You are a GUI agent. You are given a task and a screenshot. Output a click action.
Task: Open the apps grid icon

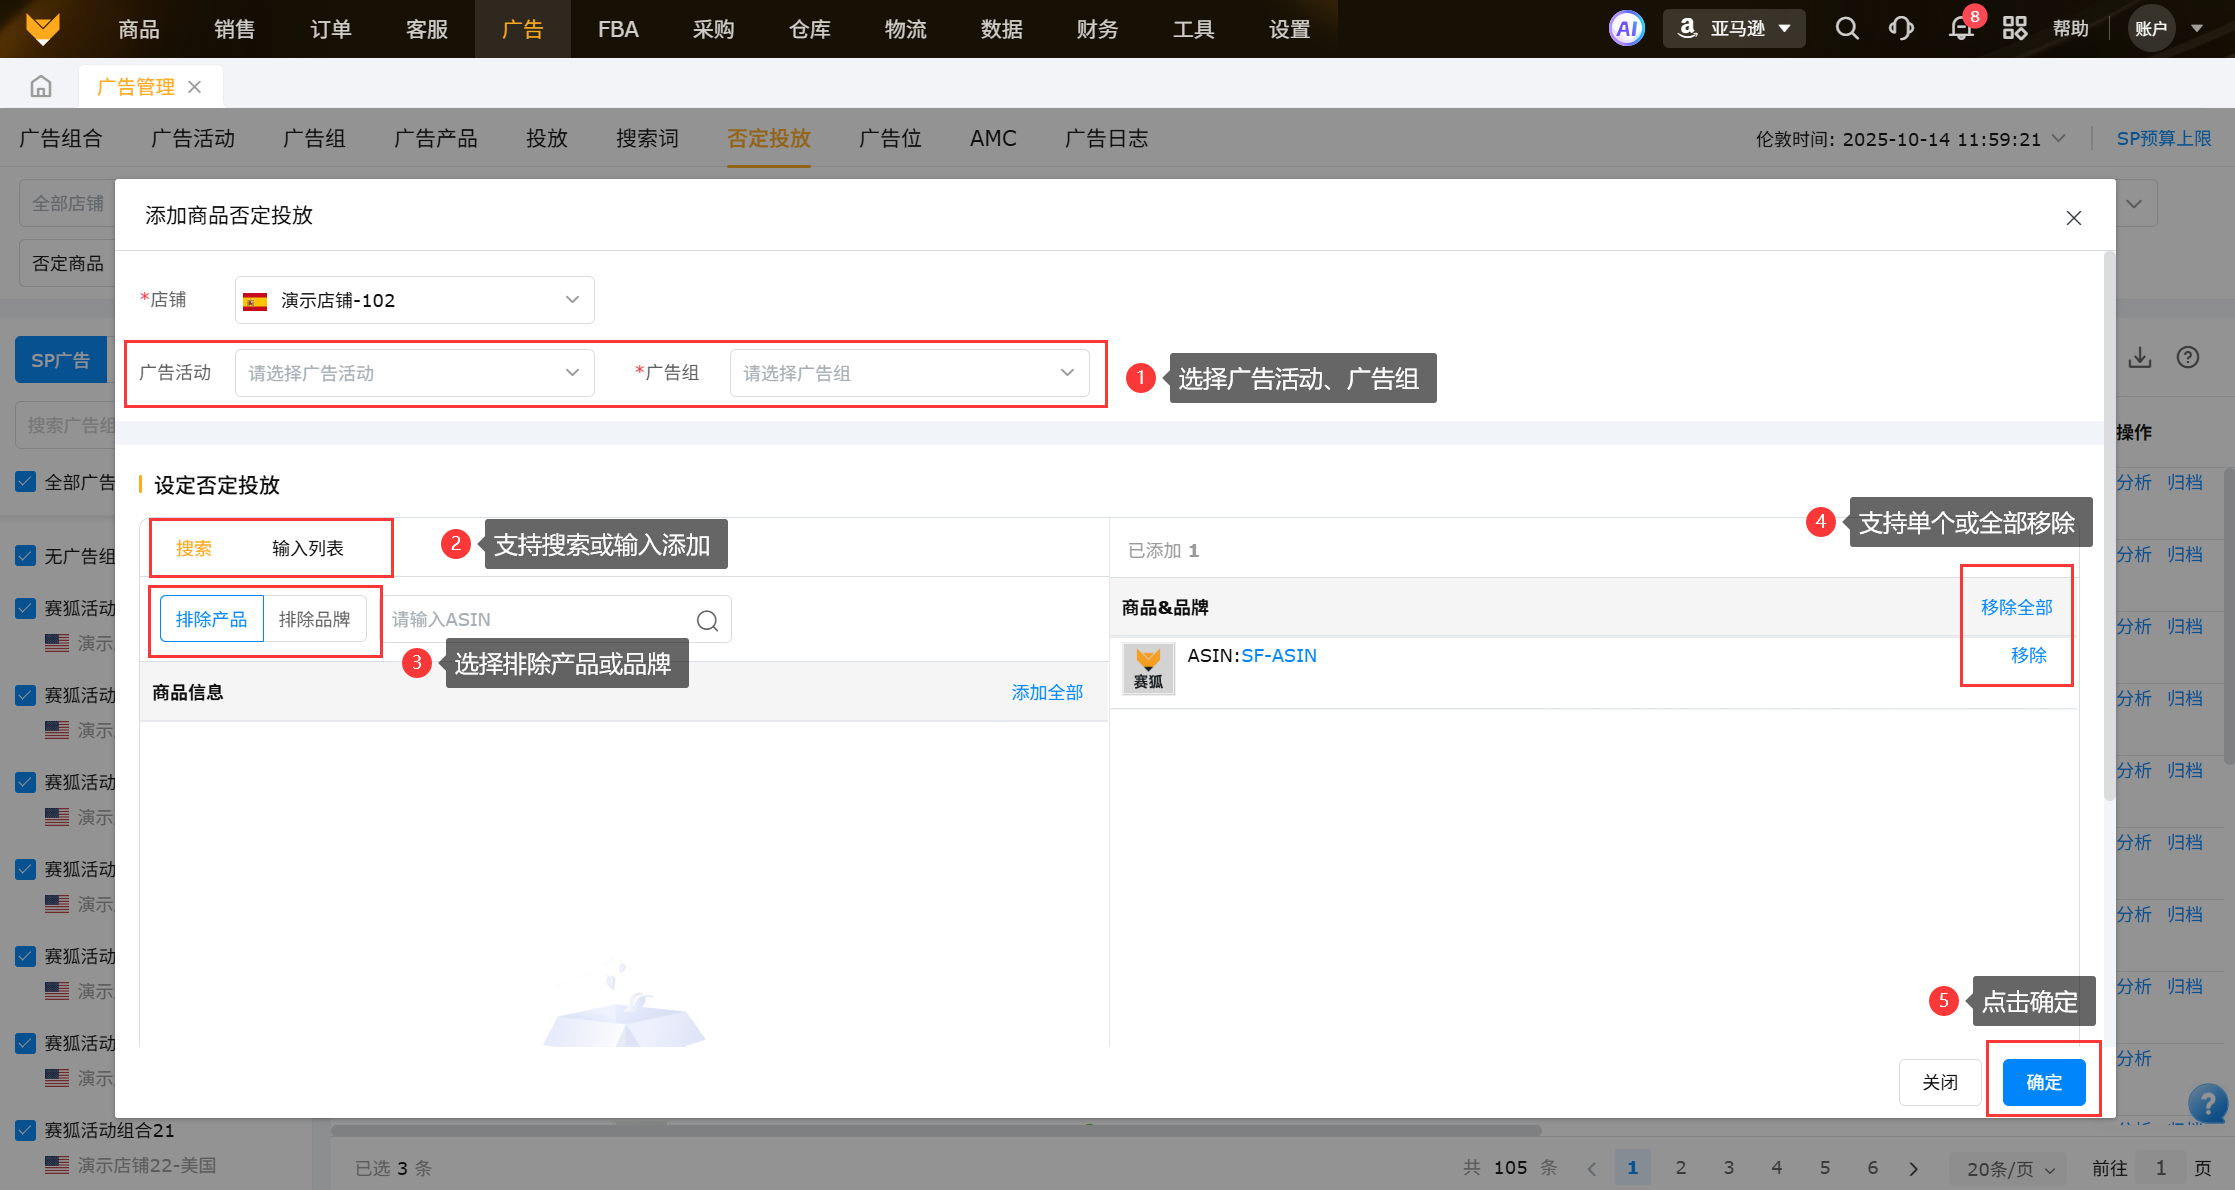pos(2015,28)
